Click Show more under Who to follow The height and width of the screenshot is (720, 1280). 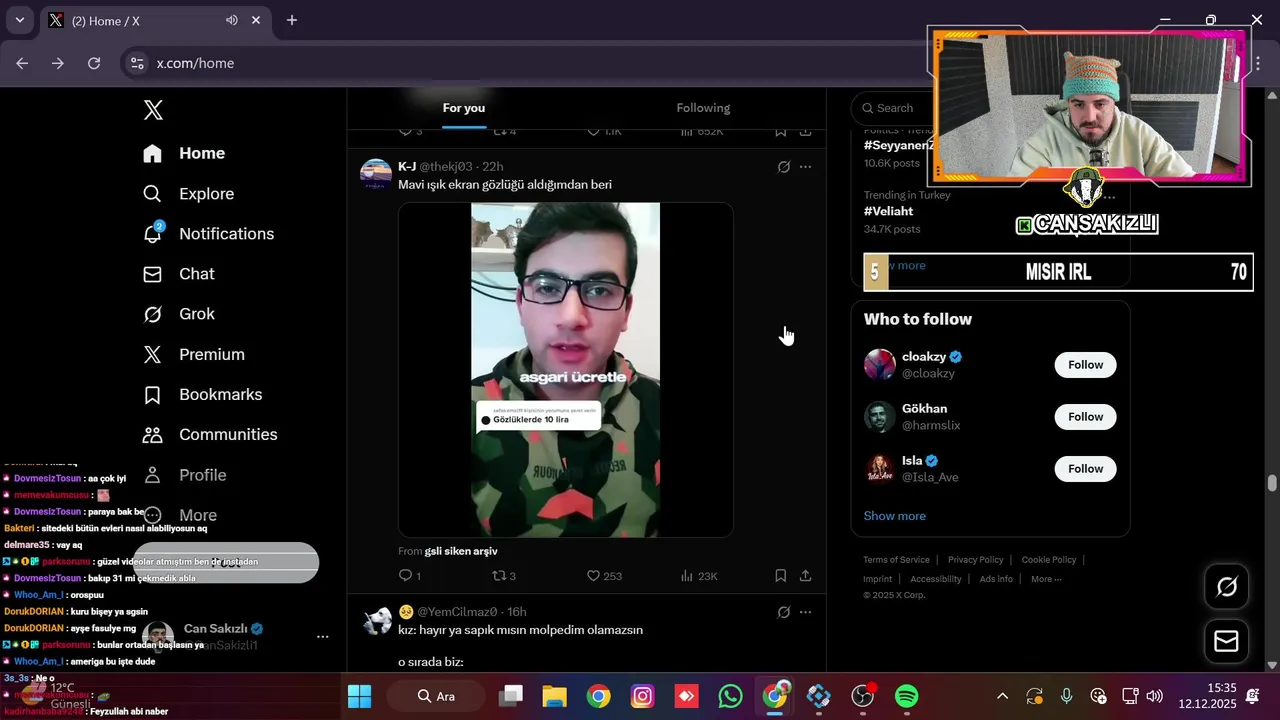coord(894,516)
